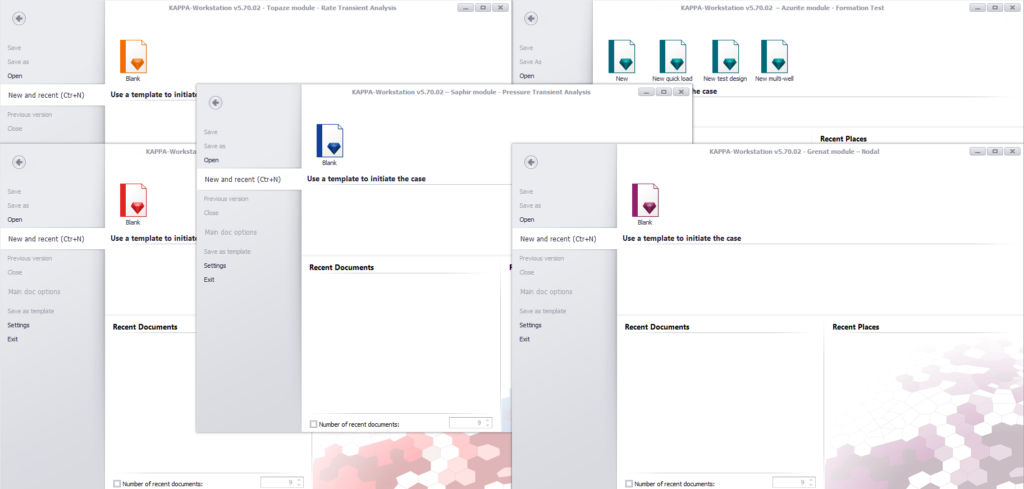
Task: Enable Number of recent documents checkbox in Saphir
Action: point(313,424)
